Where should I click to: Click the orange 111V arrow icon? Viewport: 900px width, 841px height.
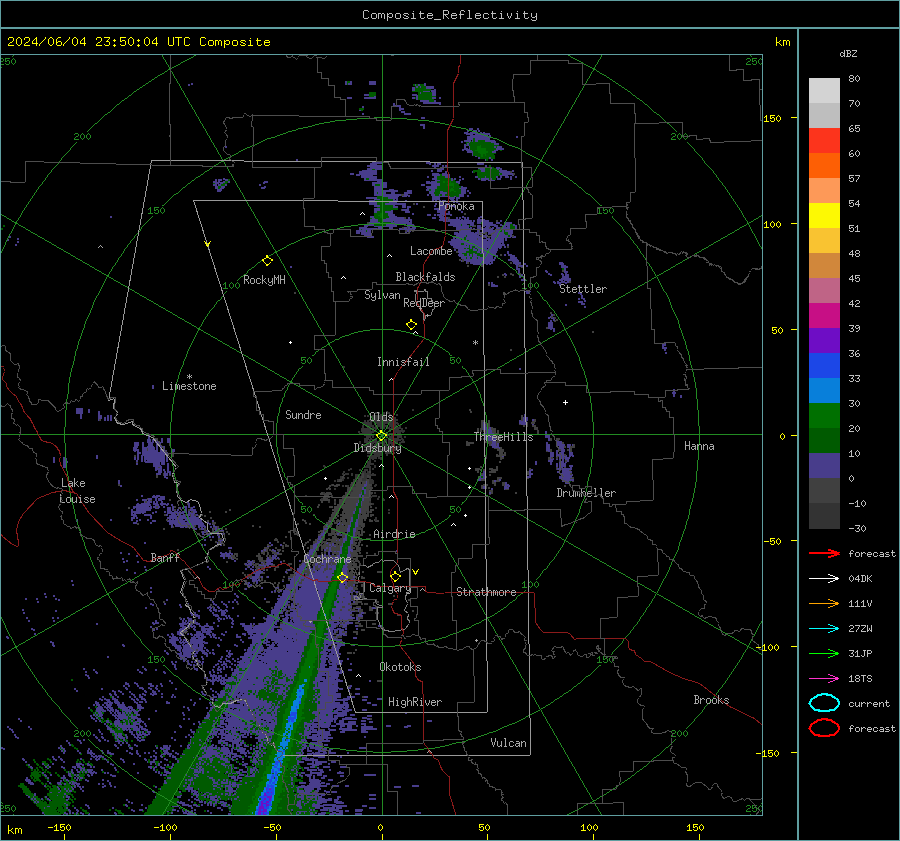point(824,603)
